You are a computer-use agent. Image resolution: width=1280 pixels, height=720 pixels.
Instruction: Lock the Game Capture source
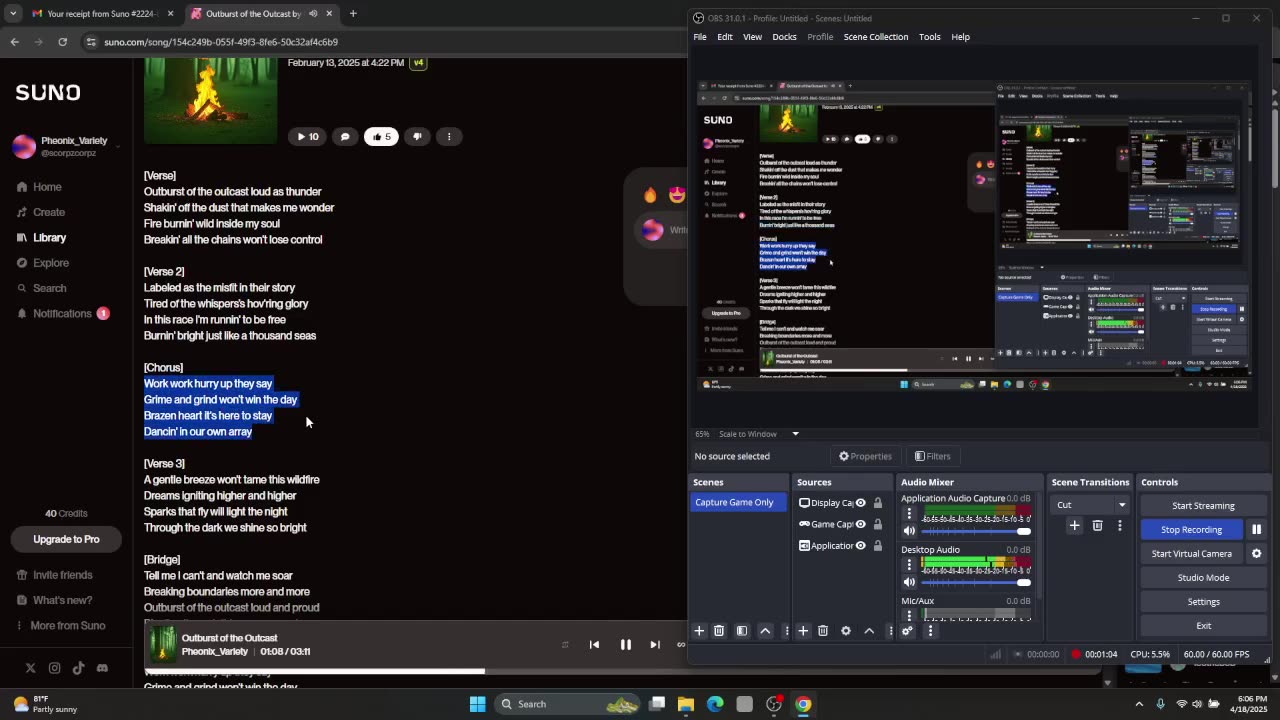878,524
